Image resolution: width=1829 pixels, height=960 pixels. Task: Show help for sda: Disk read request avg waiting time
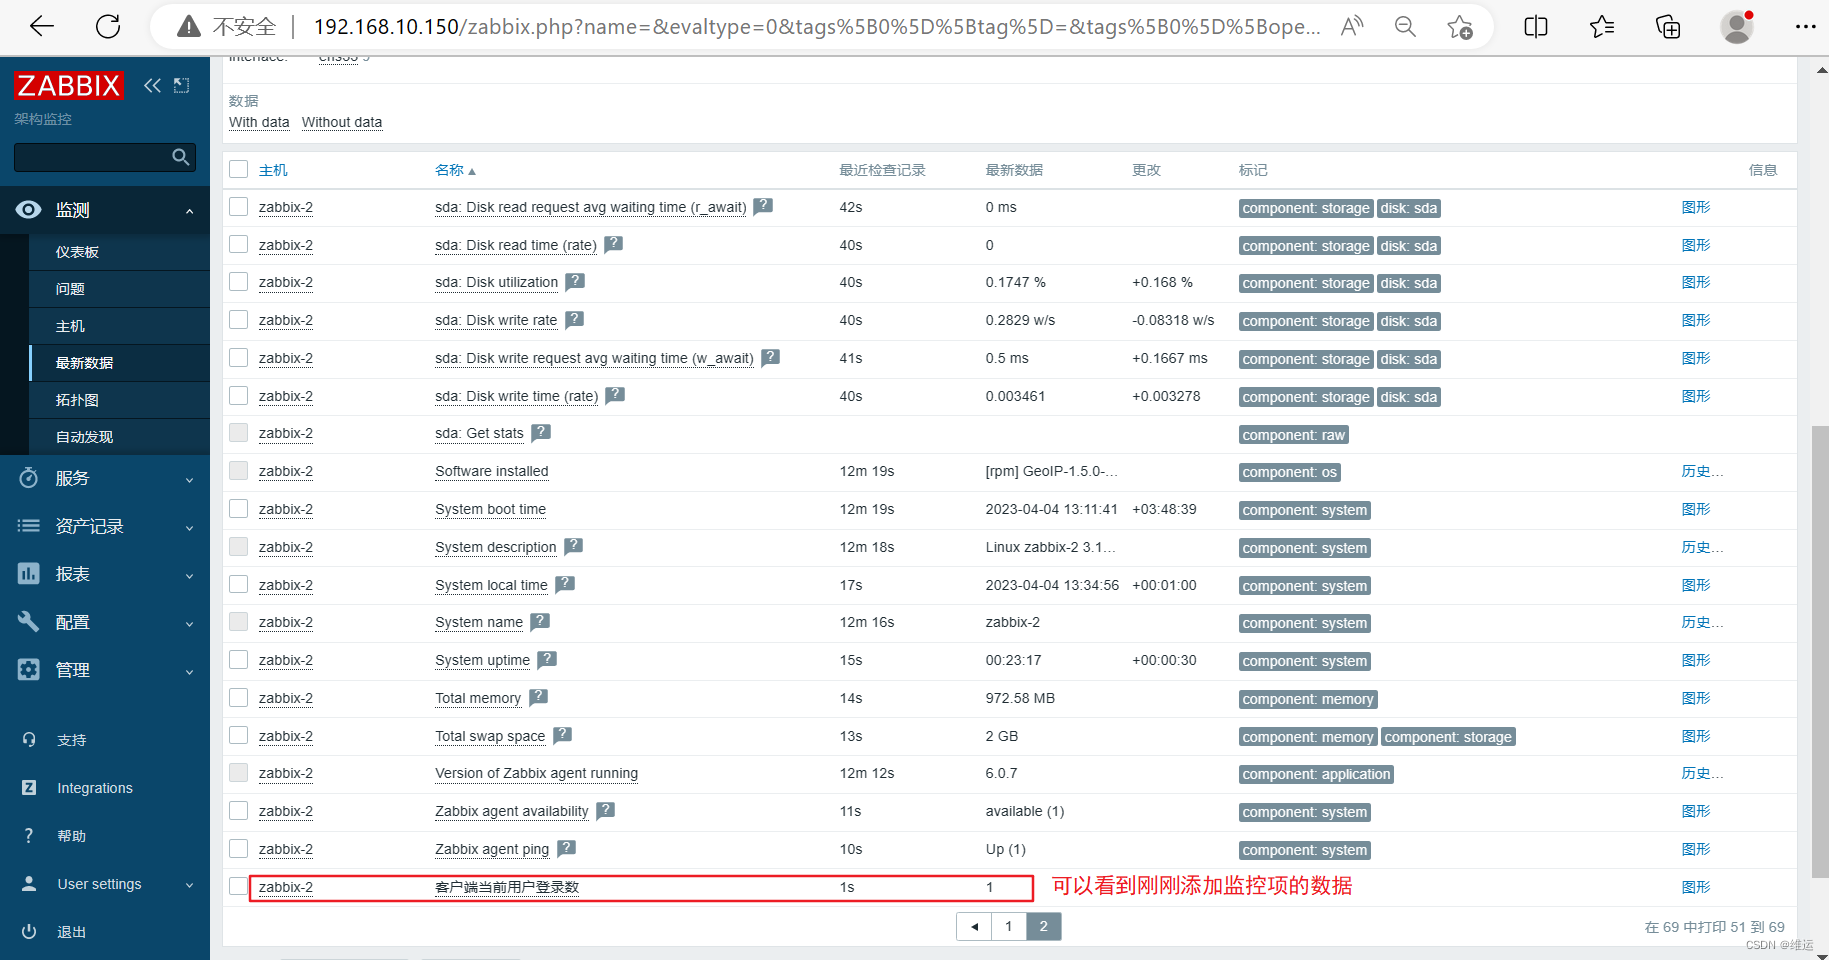tap(763, 206)
